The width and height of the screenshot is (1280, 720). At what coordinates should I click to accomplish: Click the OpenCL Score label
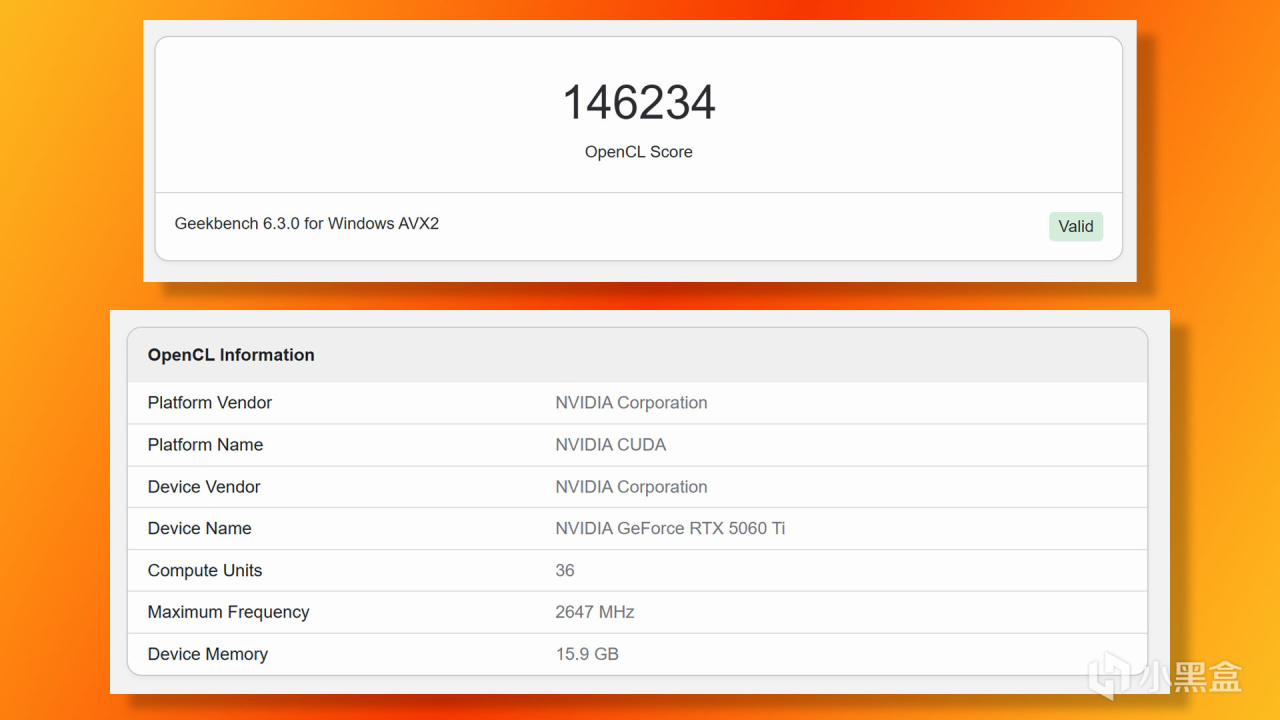[639, 152]
